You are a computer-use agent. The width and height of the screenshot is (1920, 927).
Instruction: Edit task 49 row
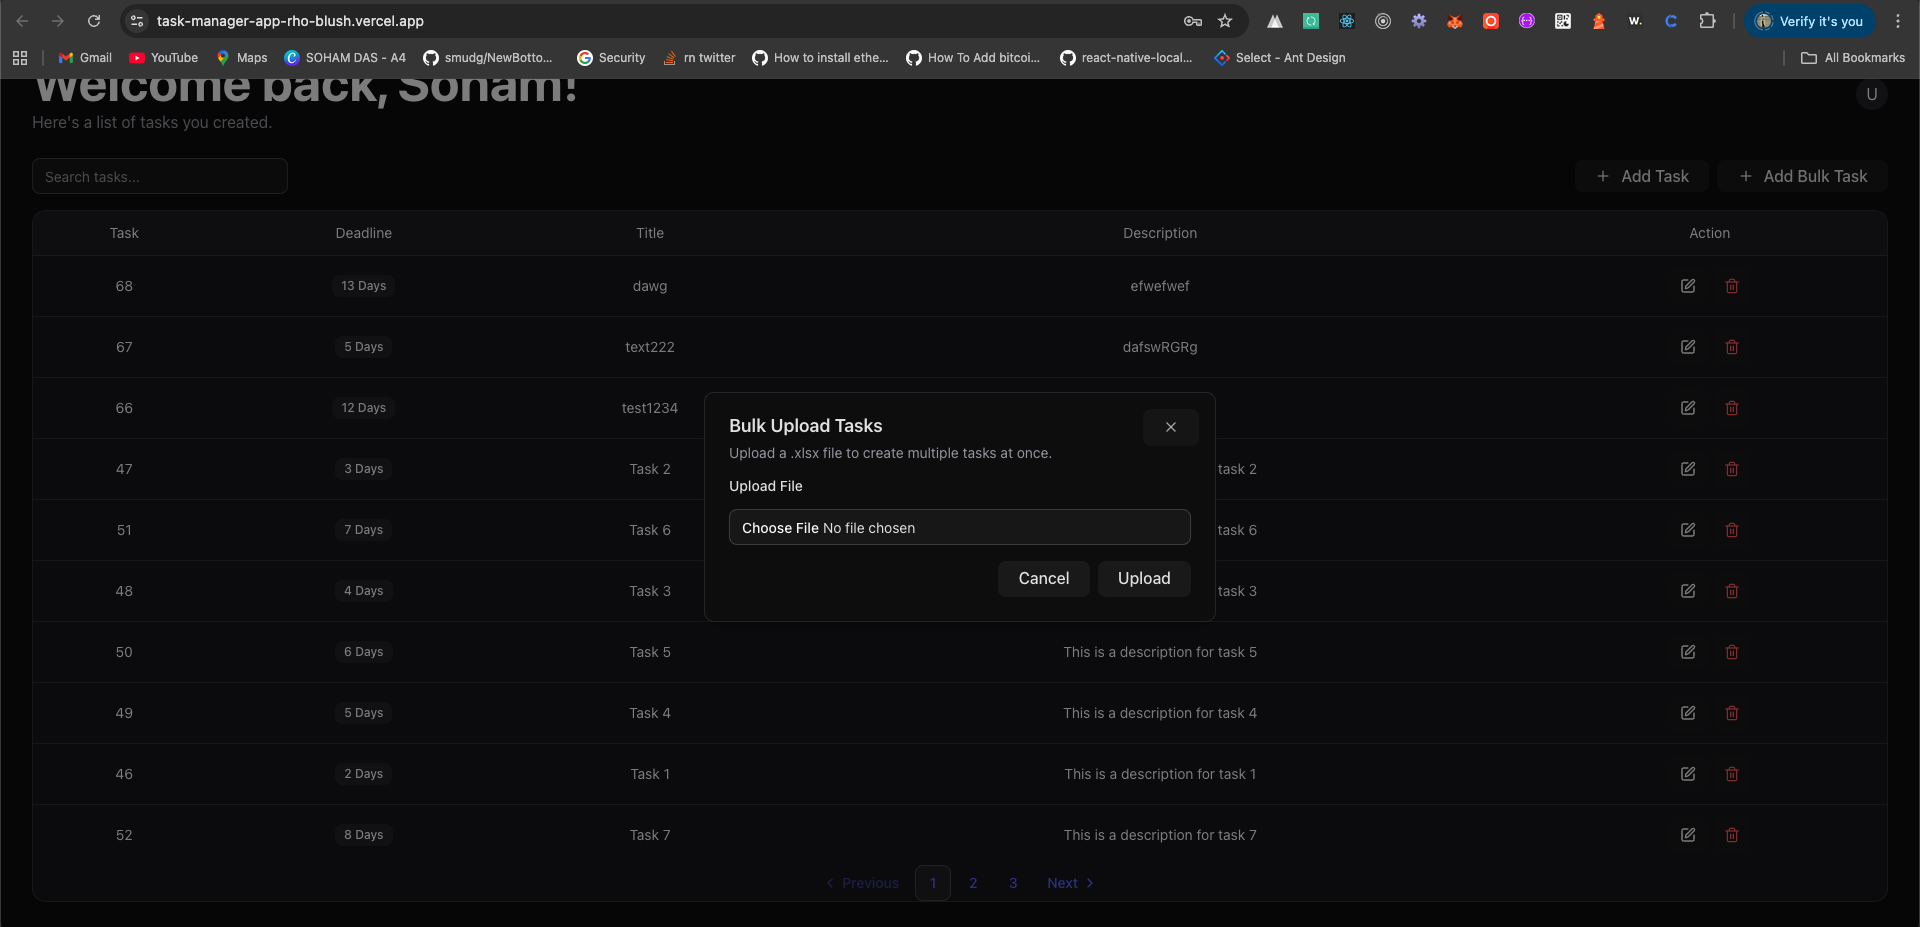click(1688, 713)
